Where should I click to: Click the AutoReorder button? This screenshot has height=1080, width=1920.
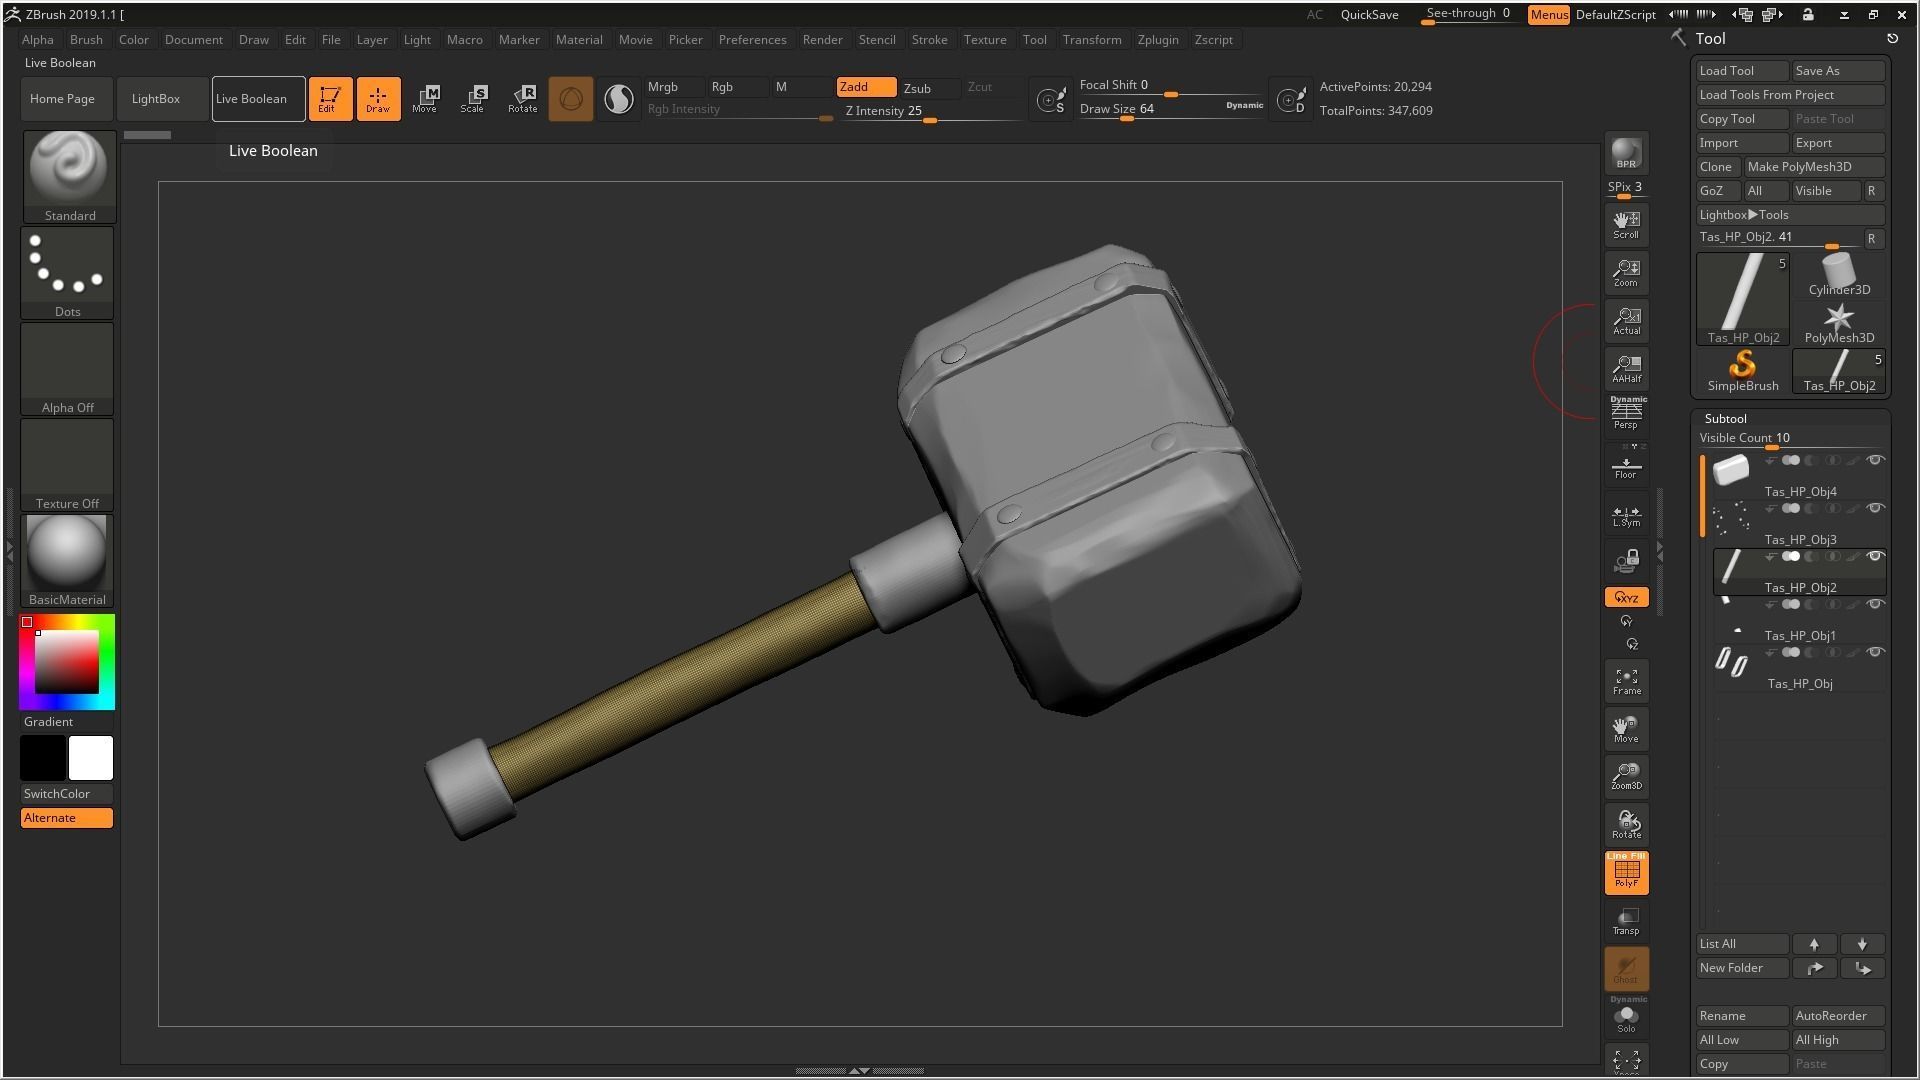[x=1838, y=1016]
